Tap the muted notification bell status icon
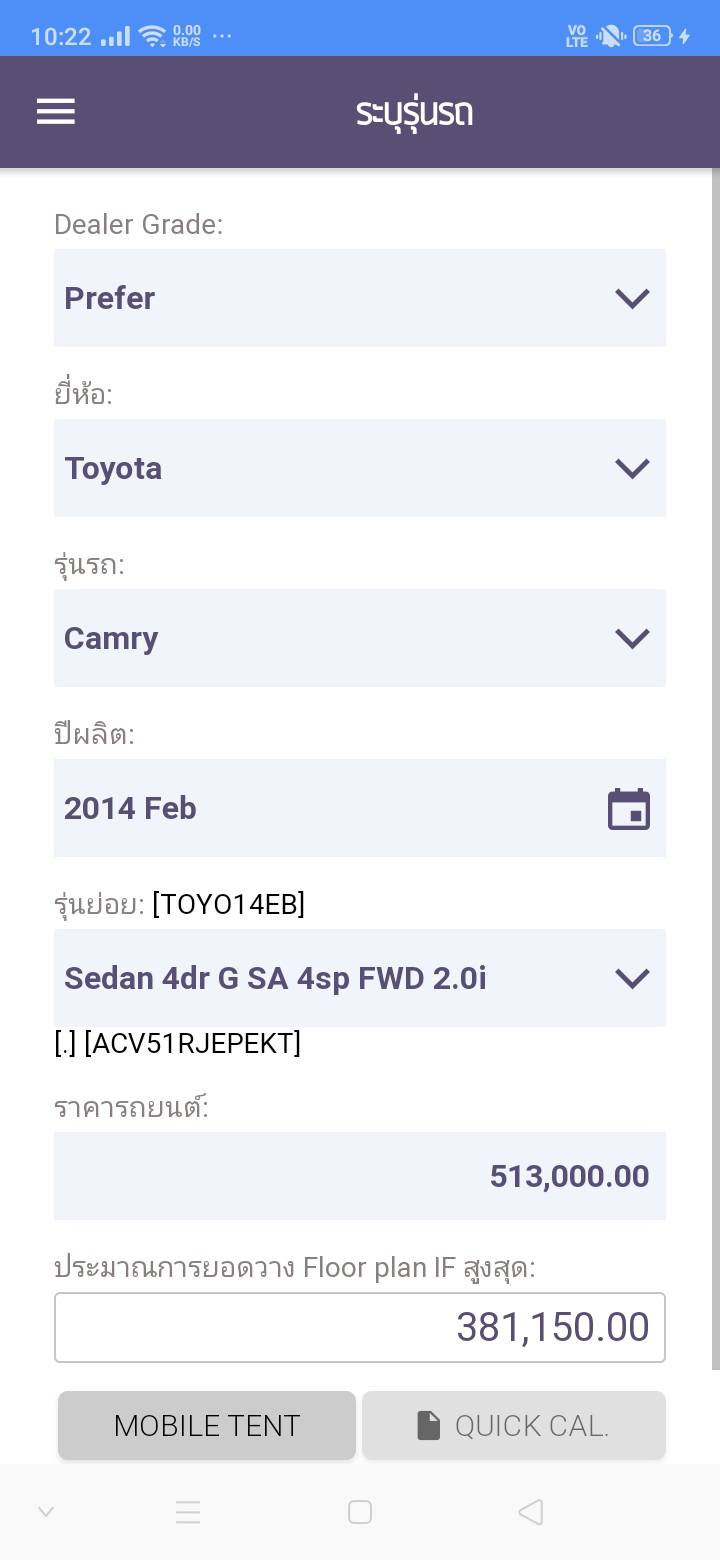The width and height of the screenshot is (720, 1560). tap(609, 37)
